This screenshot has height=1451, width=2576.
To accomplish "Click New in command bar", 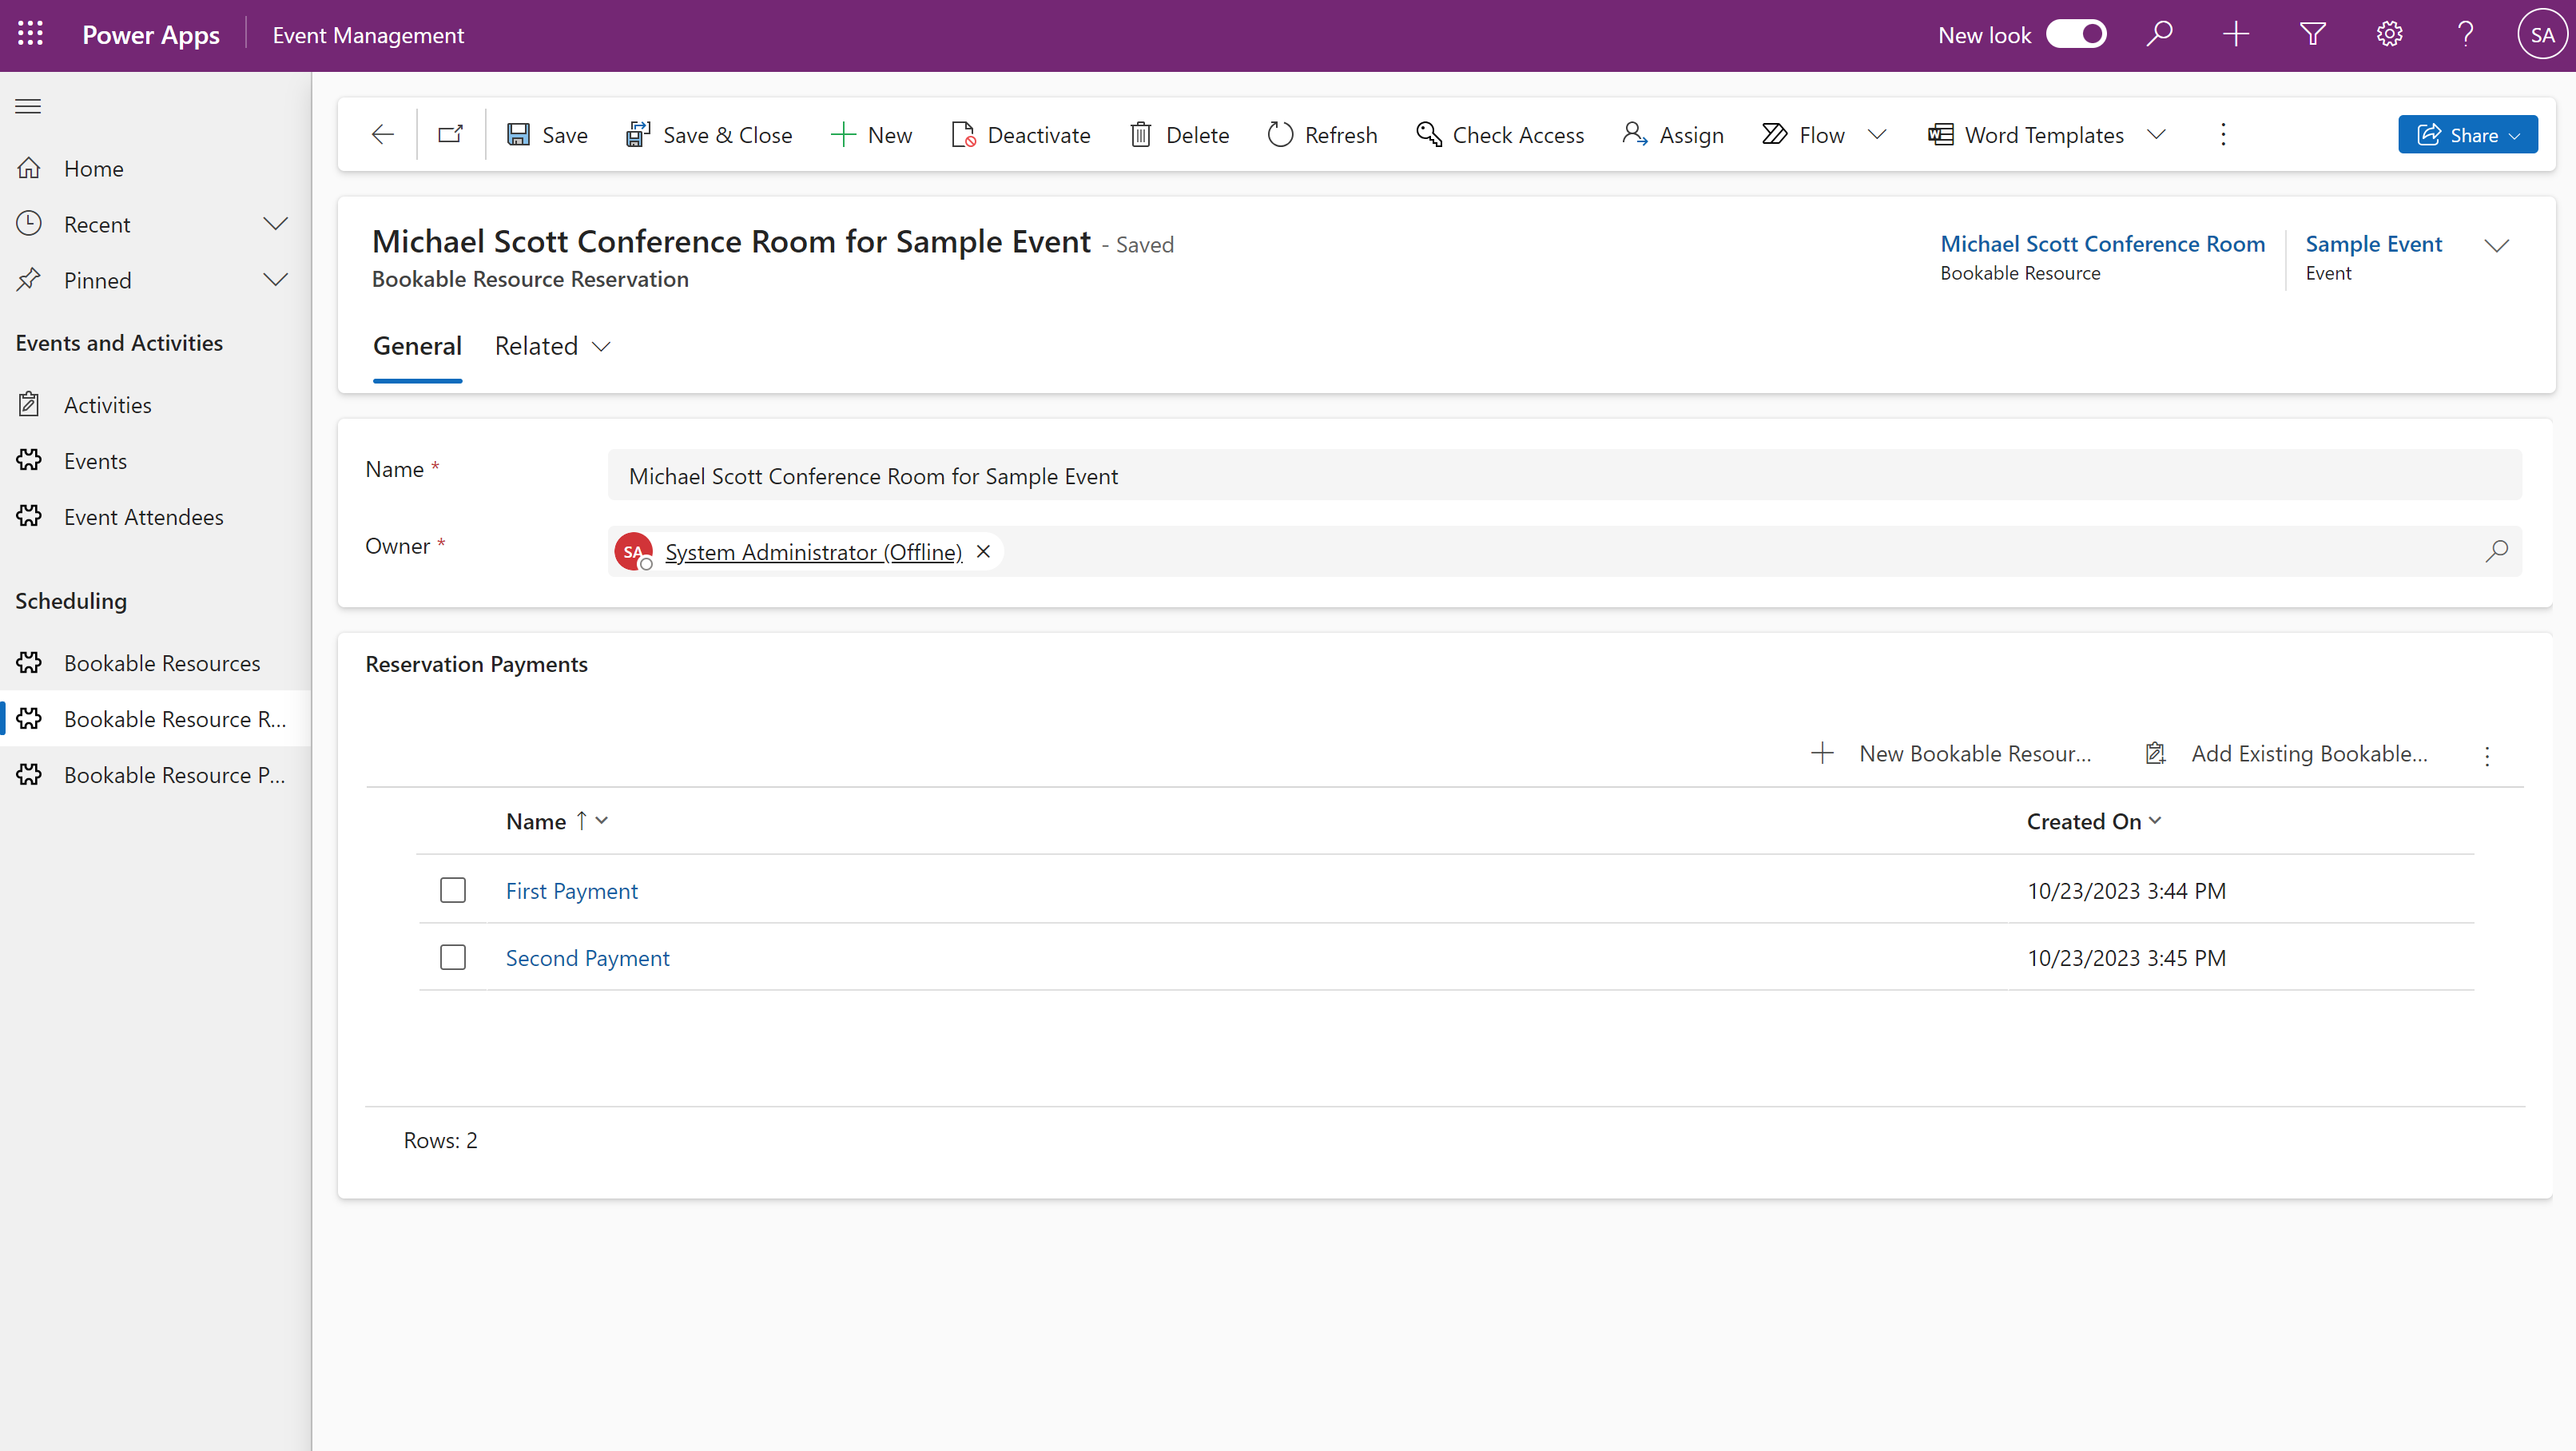I will coord(871,134).
